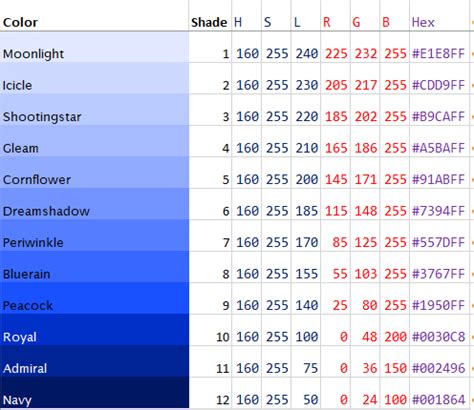Click shade number 10 cell
The height and width of the screenshot is (410, 474).
pyautogui.click(x=210, y=330)
